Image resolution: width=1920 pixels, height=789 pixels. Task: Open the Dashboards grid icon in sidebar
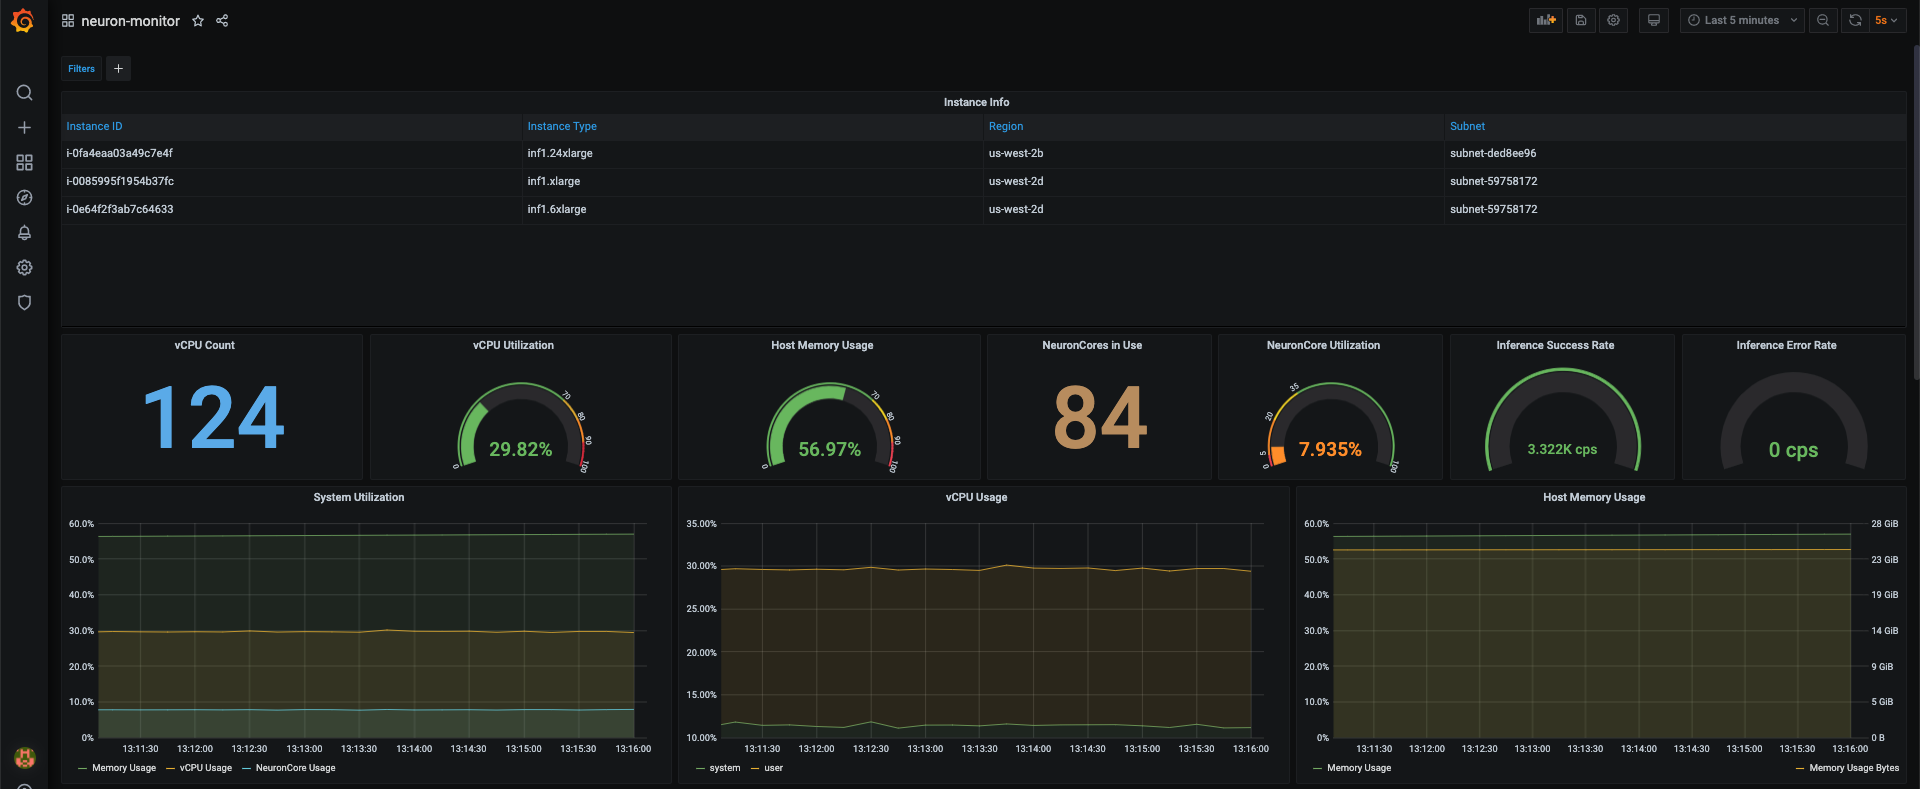[25, 163]
